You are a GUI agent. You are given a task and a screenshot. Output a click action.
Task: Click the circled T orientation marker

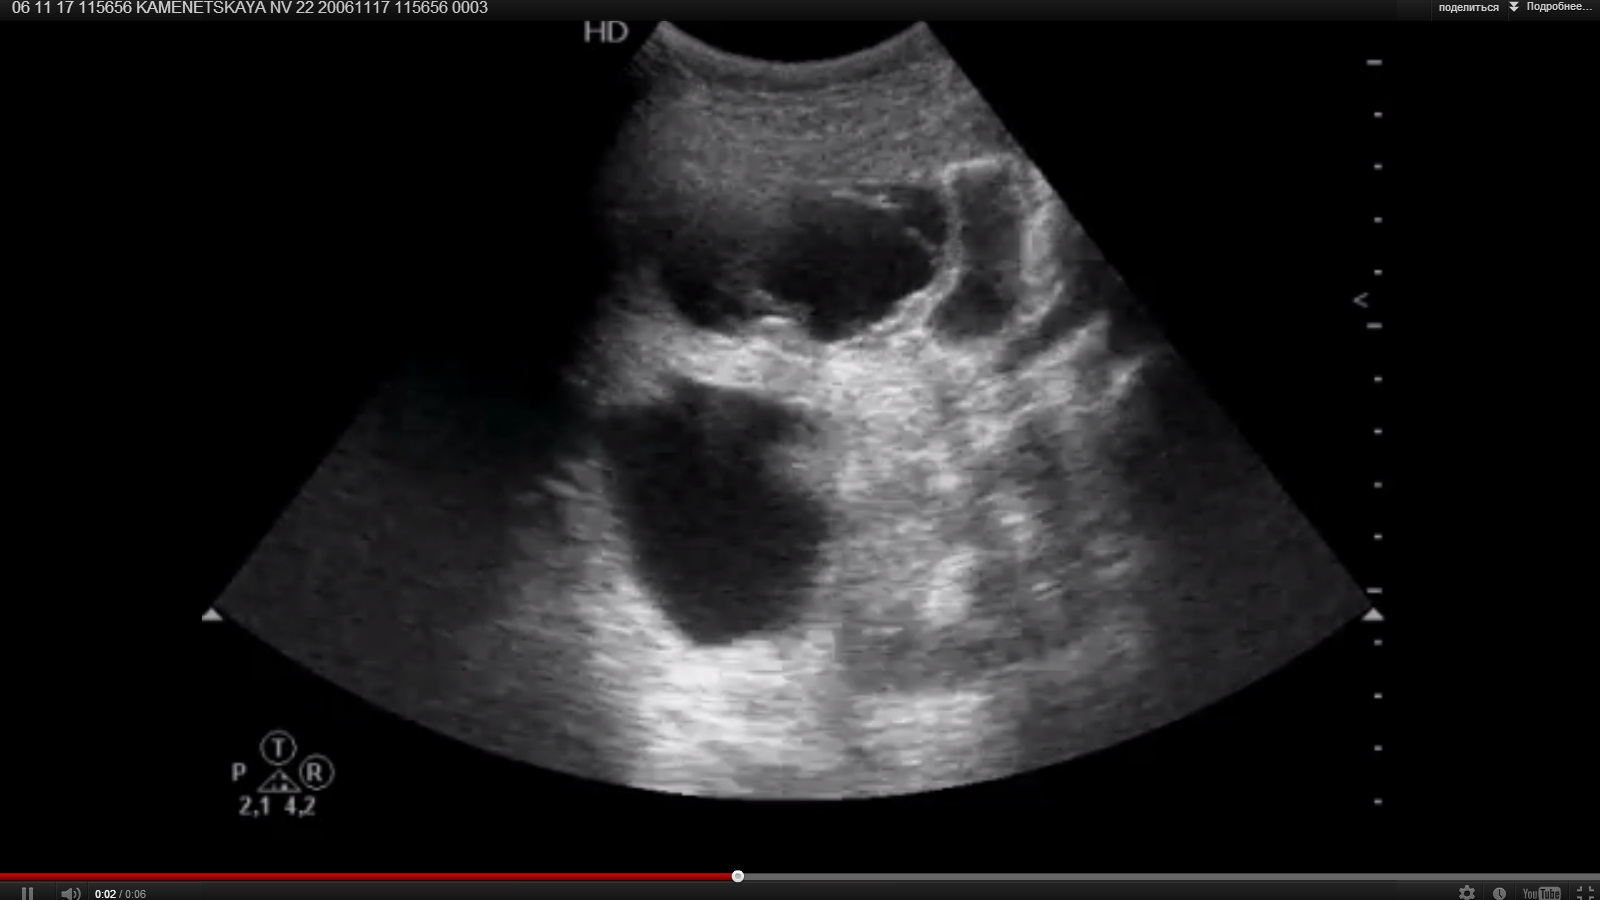coord(278,747)
